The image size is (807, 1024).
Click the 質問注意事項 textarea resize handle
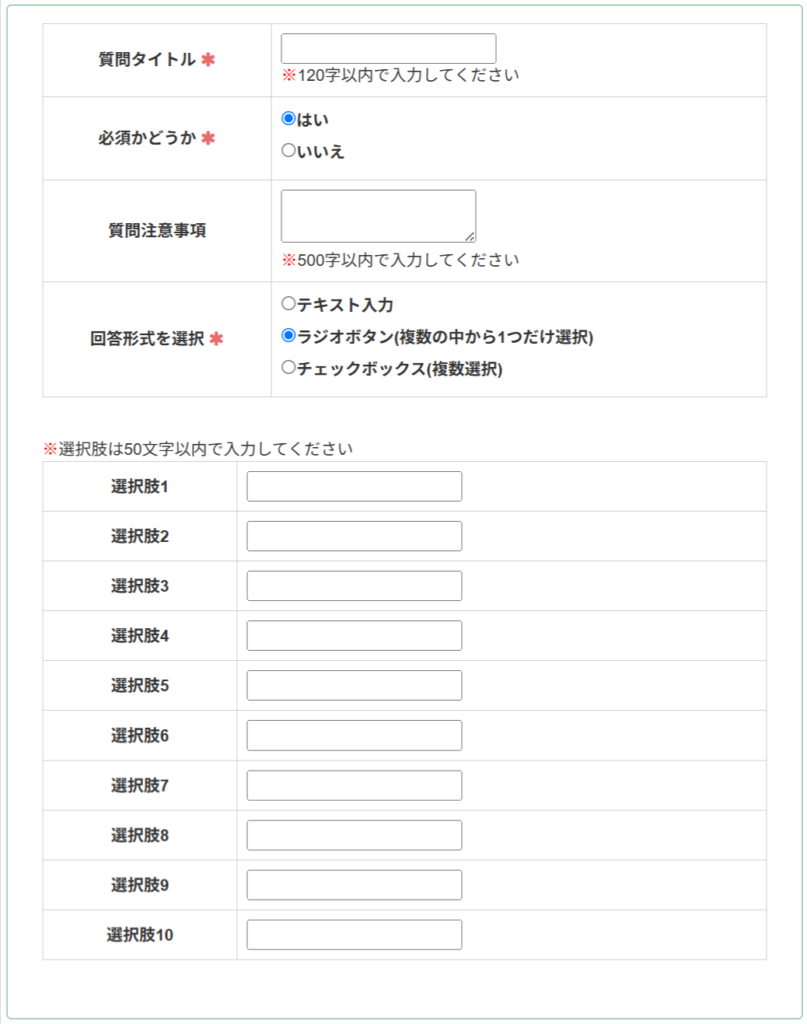tap(470, 237)
